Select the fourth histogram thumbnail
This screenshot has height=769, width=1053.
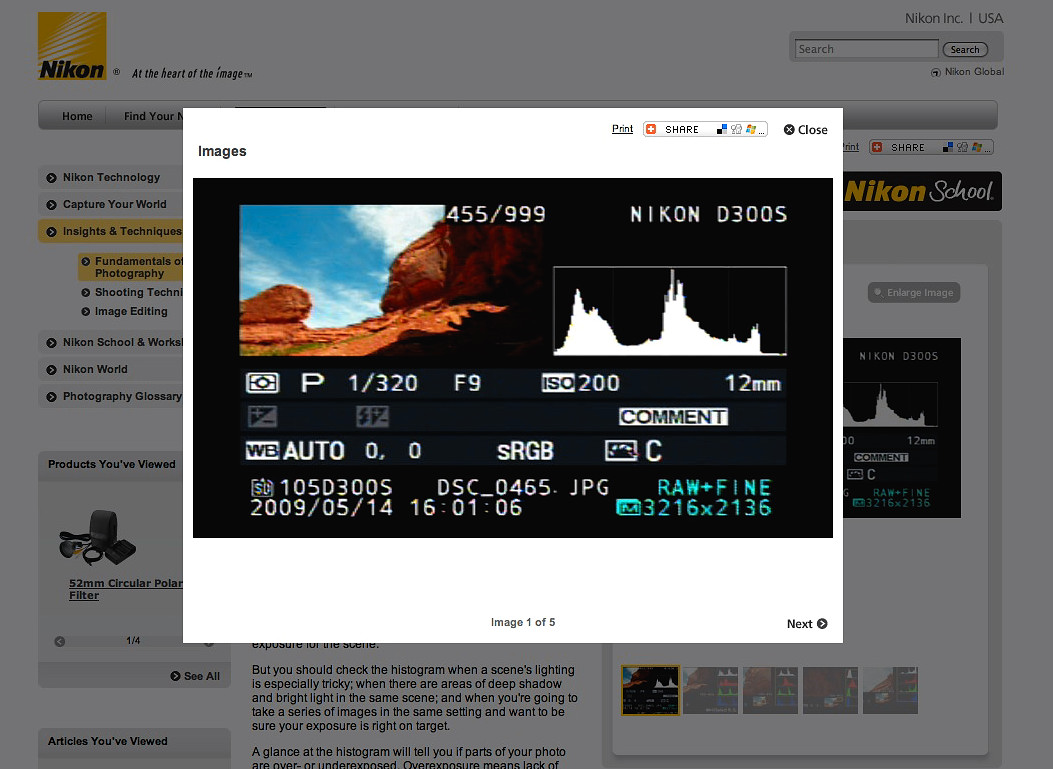pyautogui.click(x=831, y=690)
